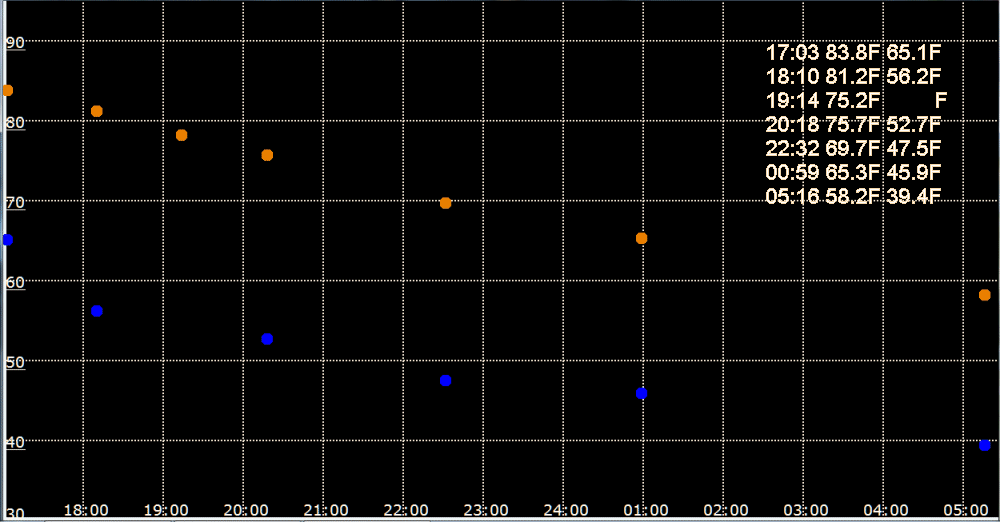Click the orange data point at 81.2F

(97, 111)
